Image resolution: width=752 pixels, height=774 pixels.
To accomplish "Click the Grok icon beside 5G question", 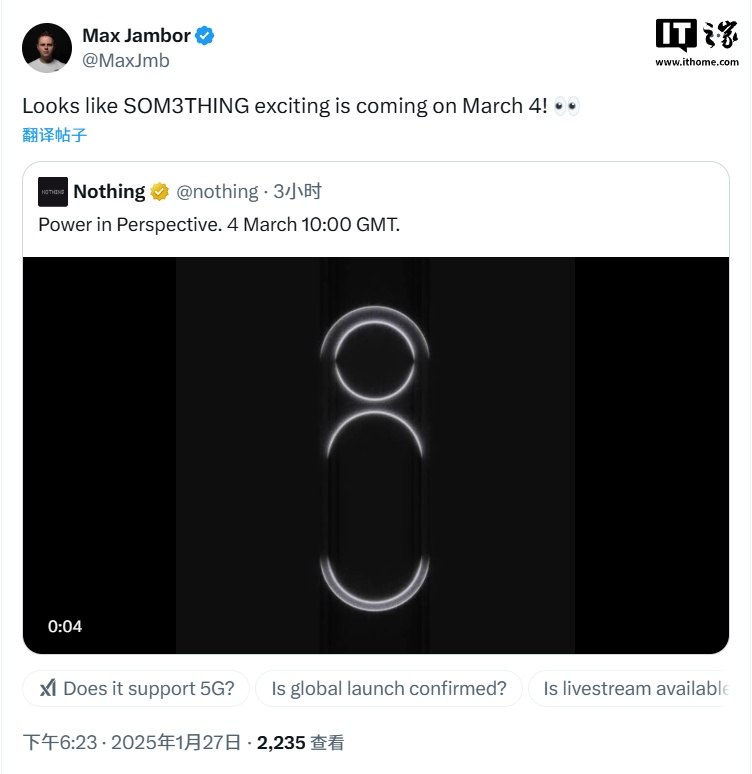I will [x=47, y=688].
